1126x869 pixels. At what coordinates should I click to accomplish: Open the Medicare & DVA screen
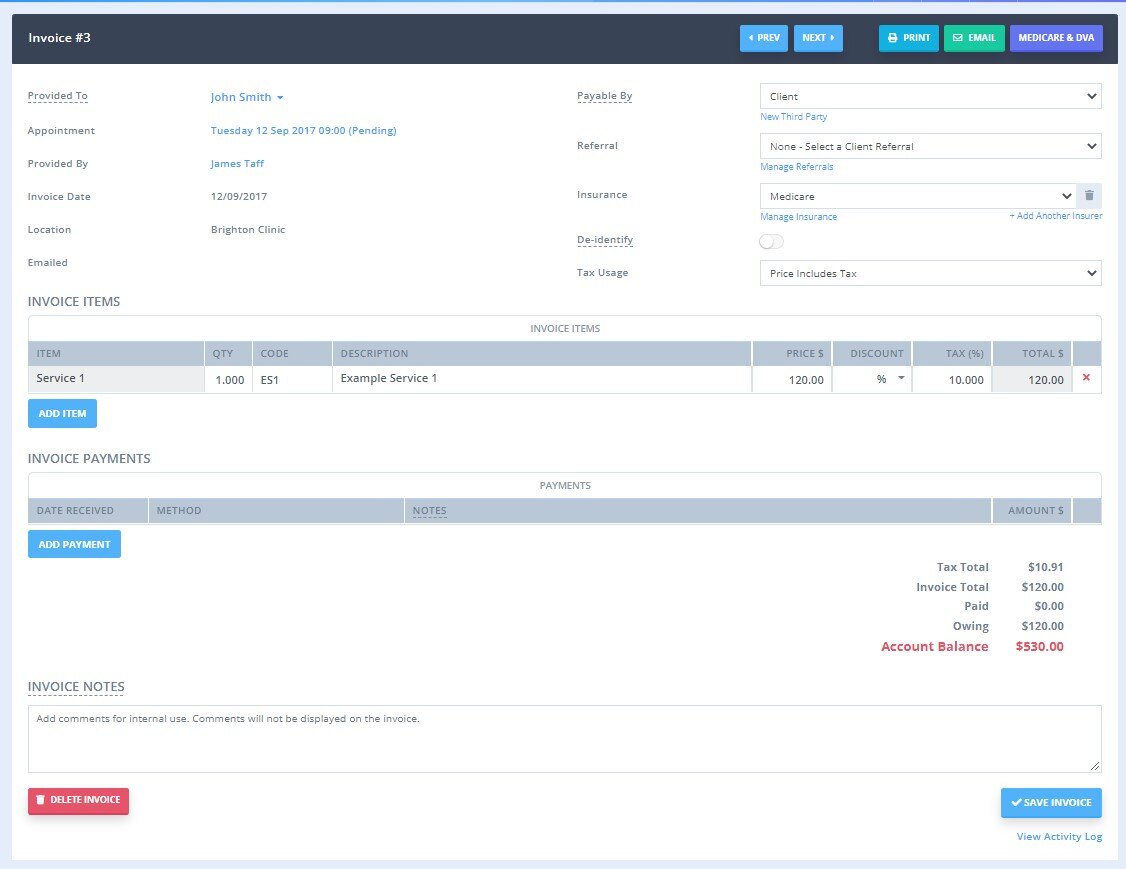pyautogui.click(x=1056, y=38)
